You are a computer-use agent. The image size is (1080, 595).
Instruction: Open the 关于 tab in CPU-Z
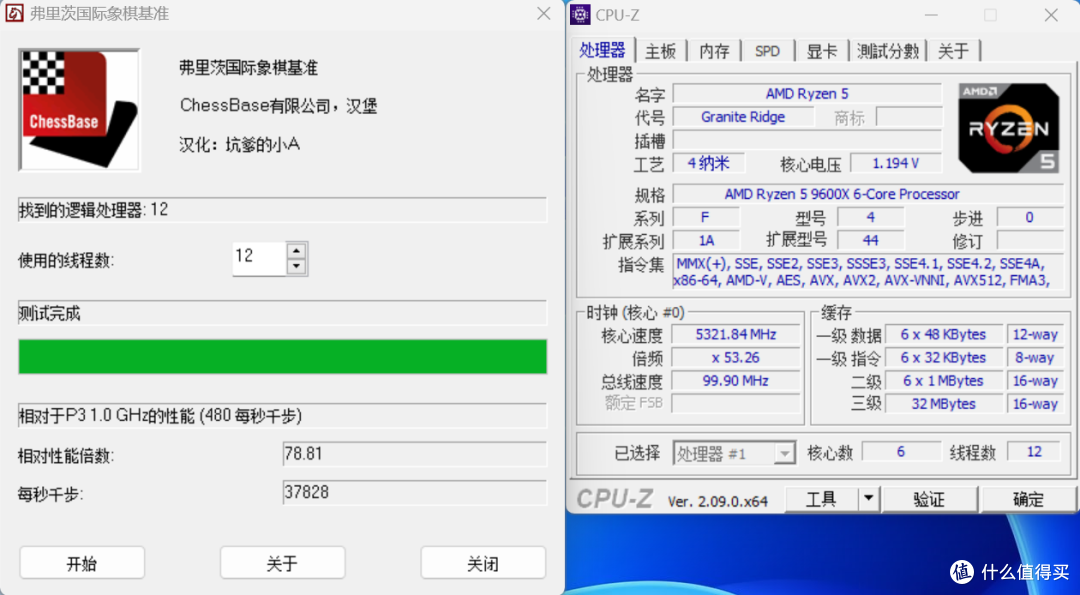(954, 51)
